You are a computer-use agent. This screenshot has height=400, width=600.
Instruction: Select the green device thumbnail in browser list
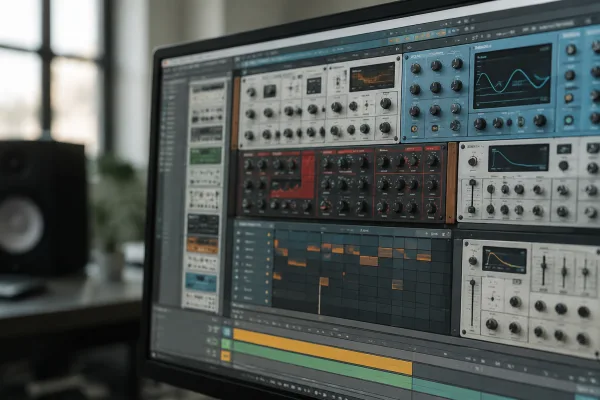coord(205,156)
